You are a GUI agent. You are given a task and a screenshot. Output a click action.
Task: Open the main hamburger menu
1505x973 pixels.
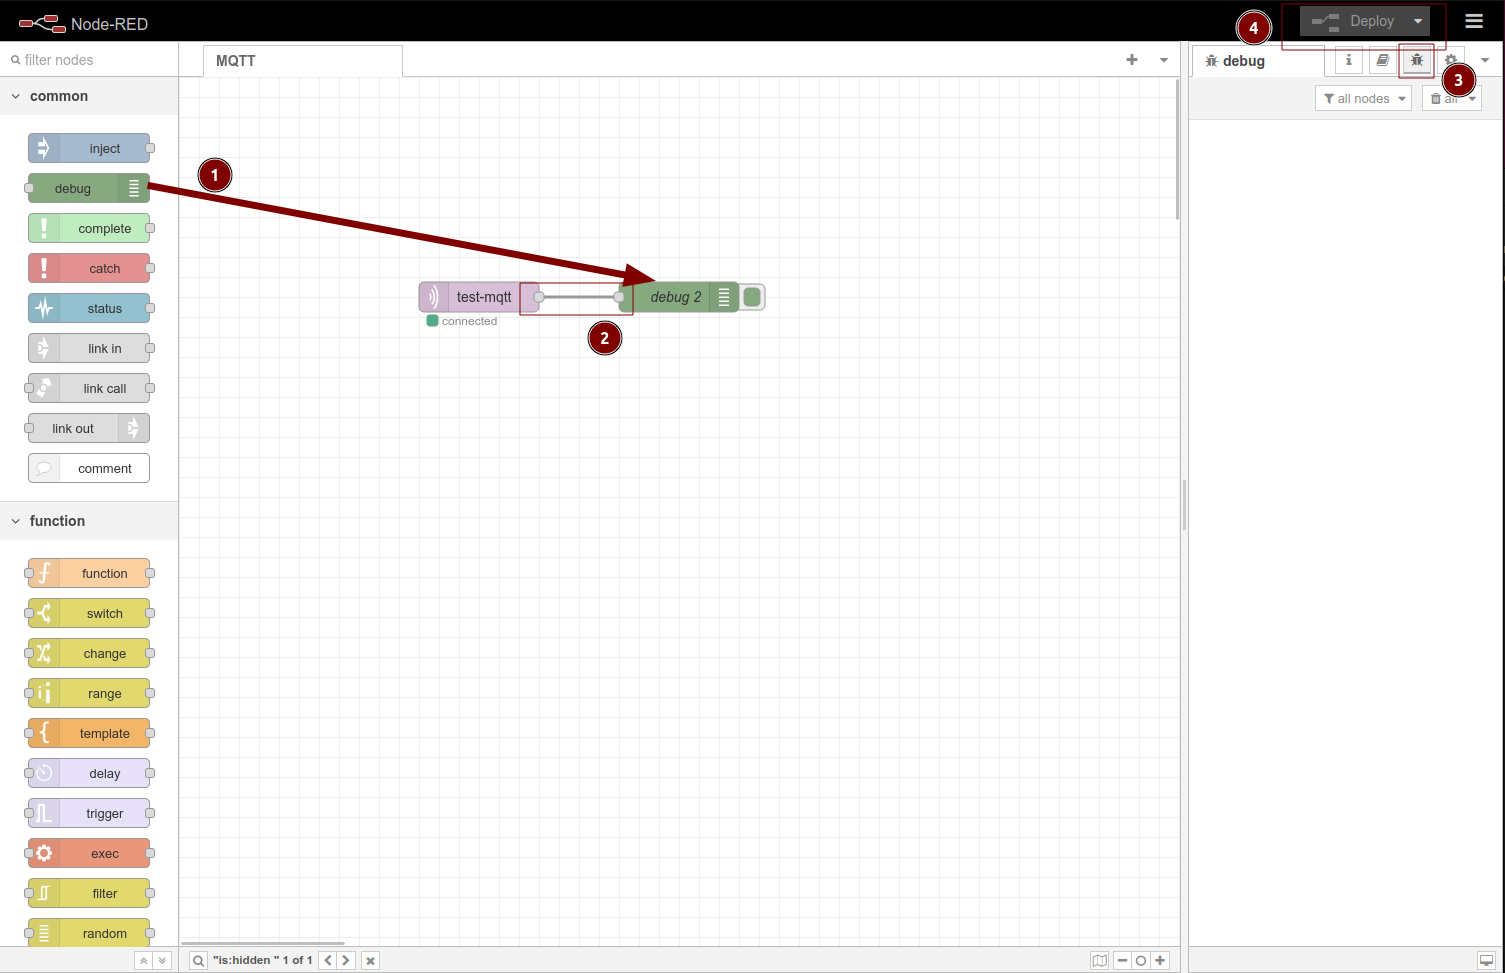1473,21
